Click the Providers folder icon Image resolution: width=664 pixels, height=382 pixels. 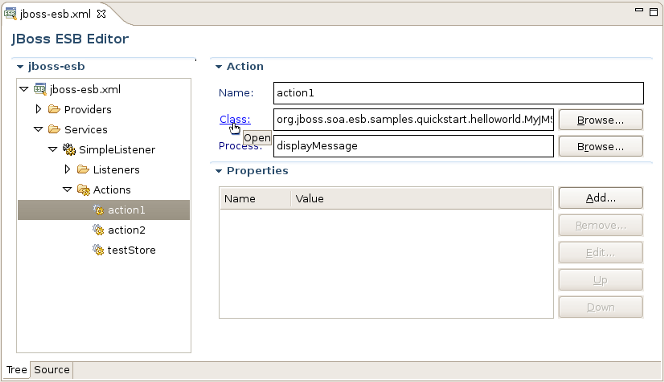(x=54, y=109)
